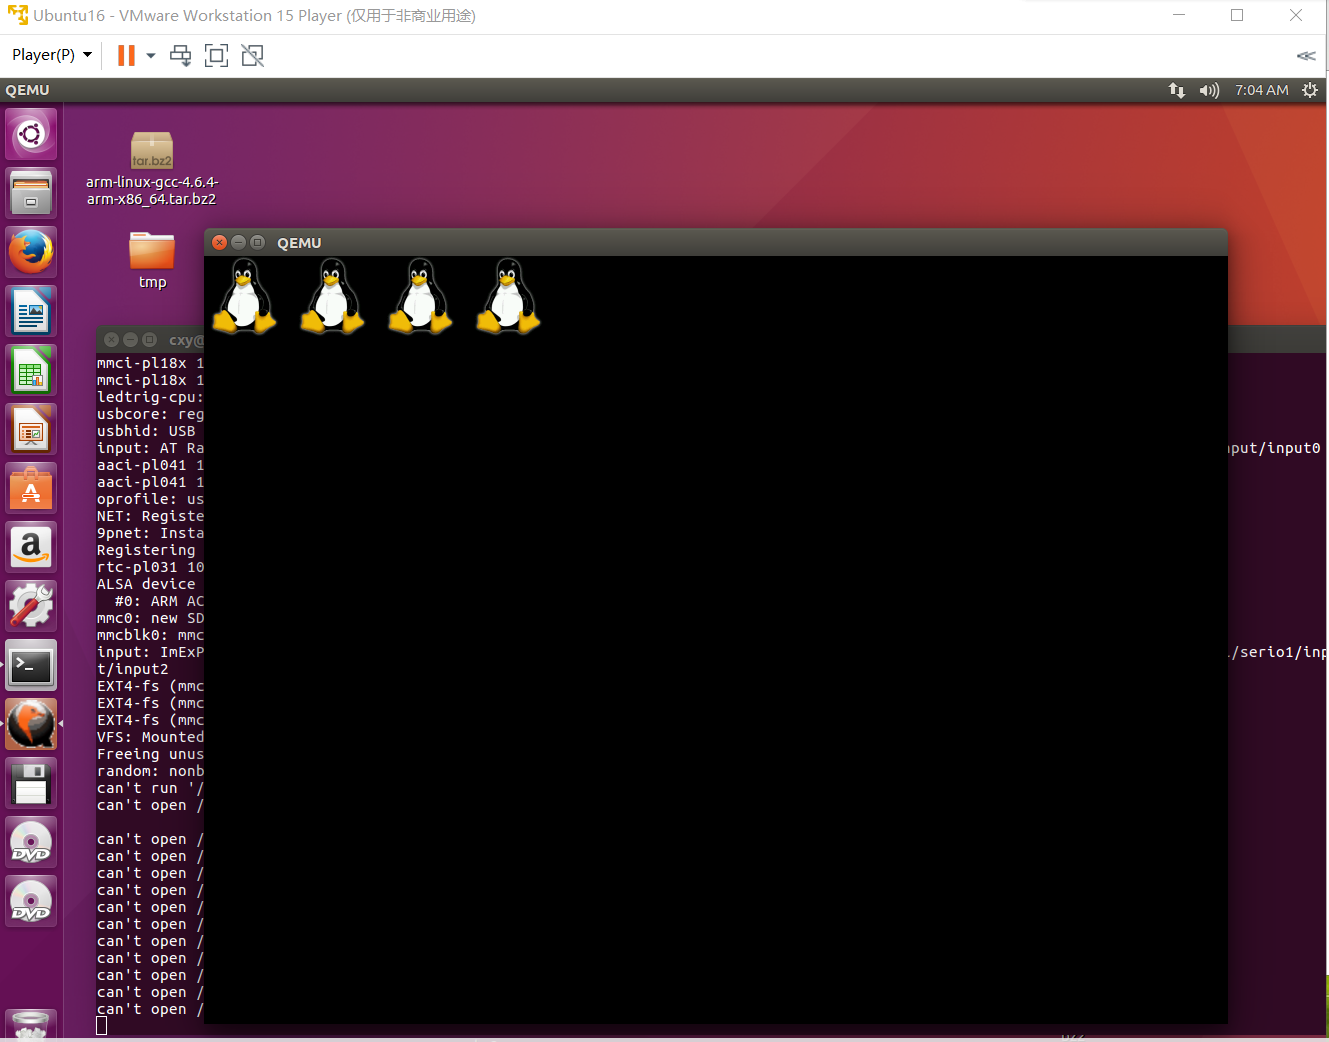Open the Trash in the launcher
The height and width of the screenshot is (1042, 1329).
[31, 1025]
